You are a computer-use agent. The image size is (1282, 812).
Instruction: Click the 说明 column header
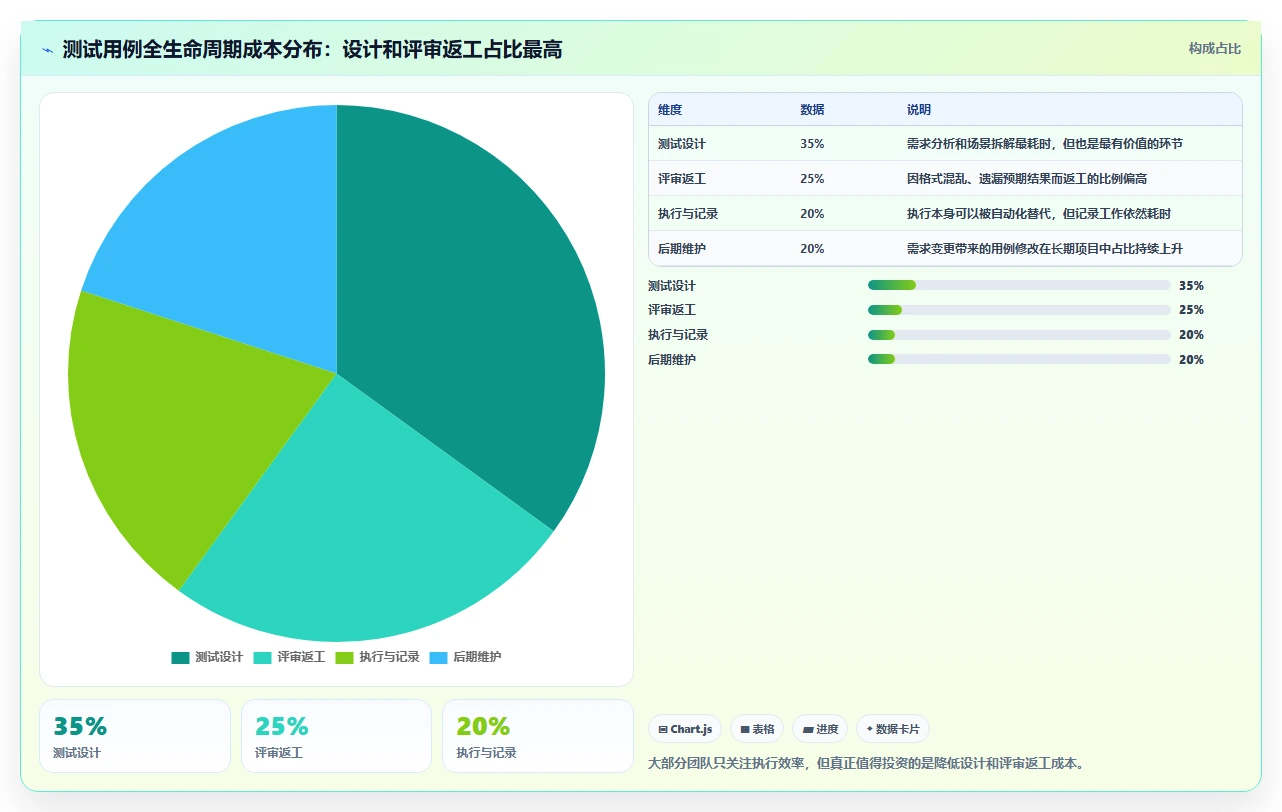919,110
